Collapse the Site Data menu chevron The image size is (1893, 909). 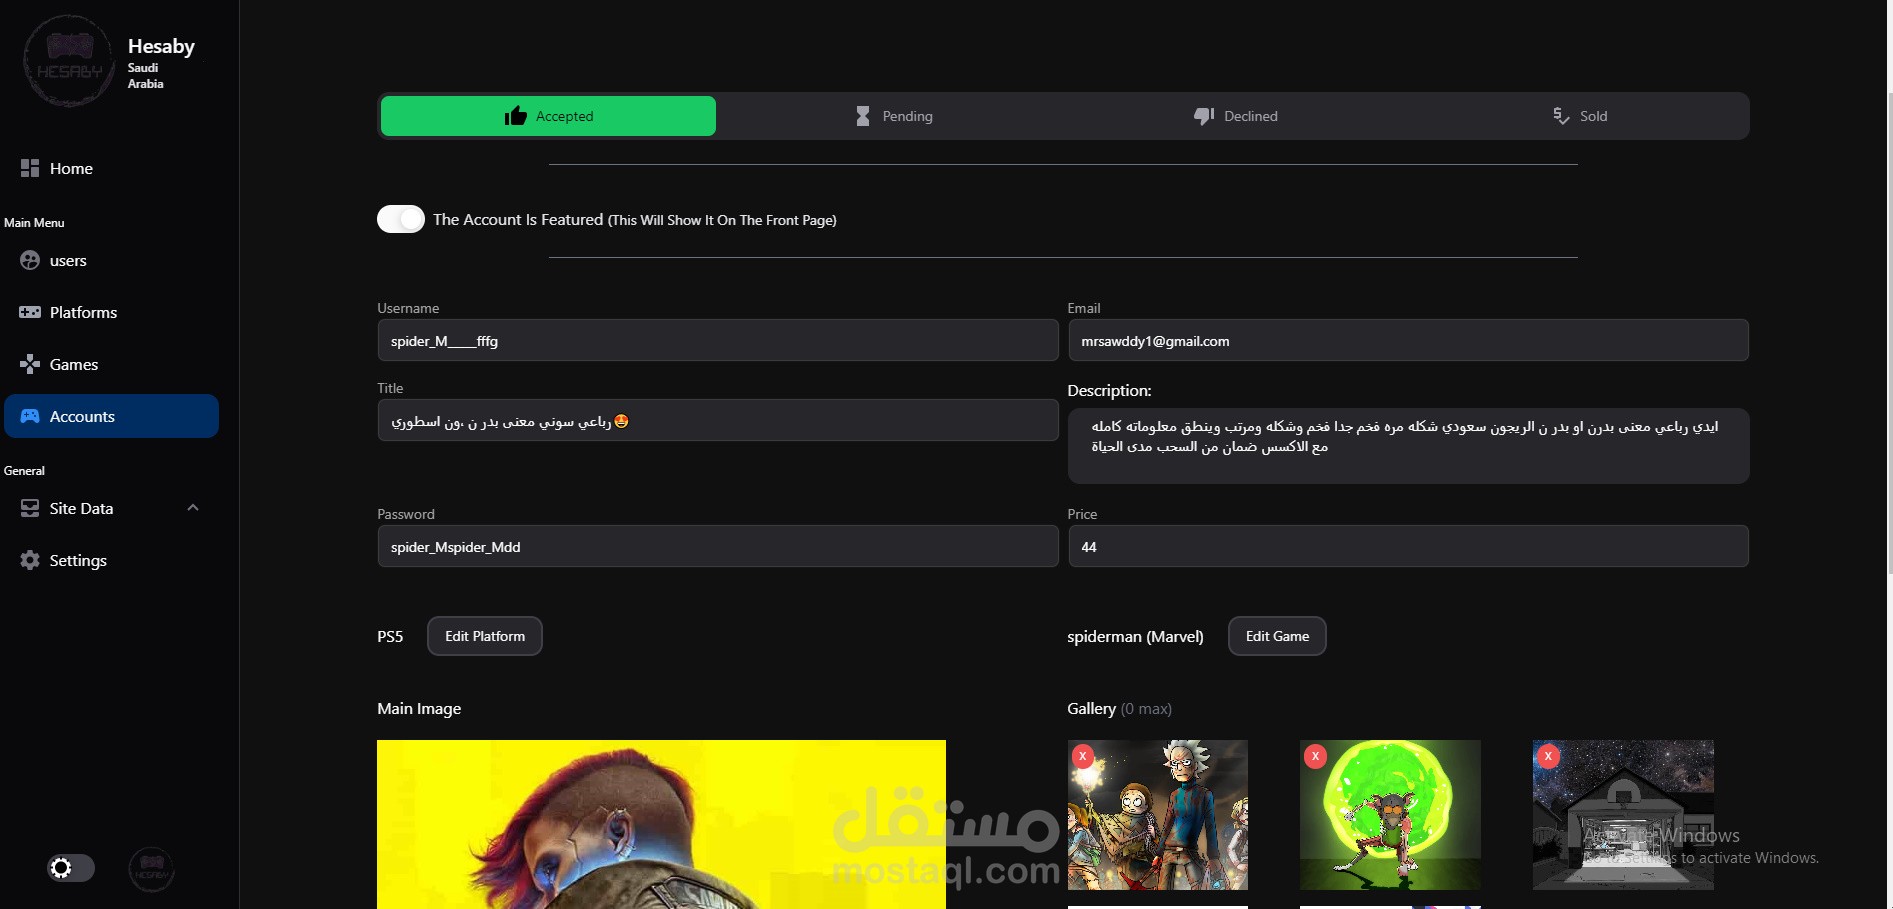pyautogui.click(x=193, y=508)
